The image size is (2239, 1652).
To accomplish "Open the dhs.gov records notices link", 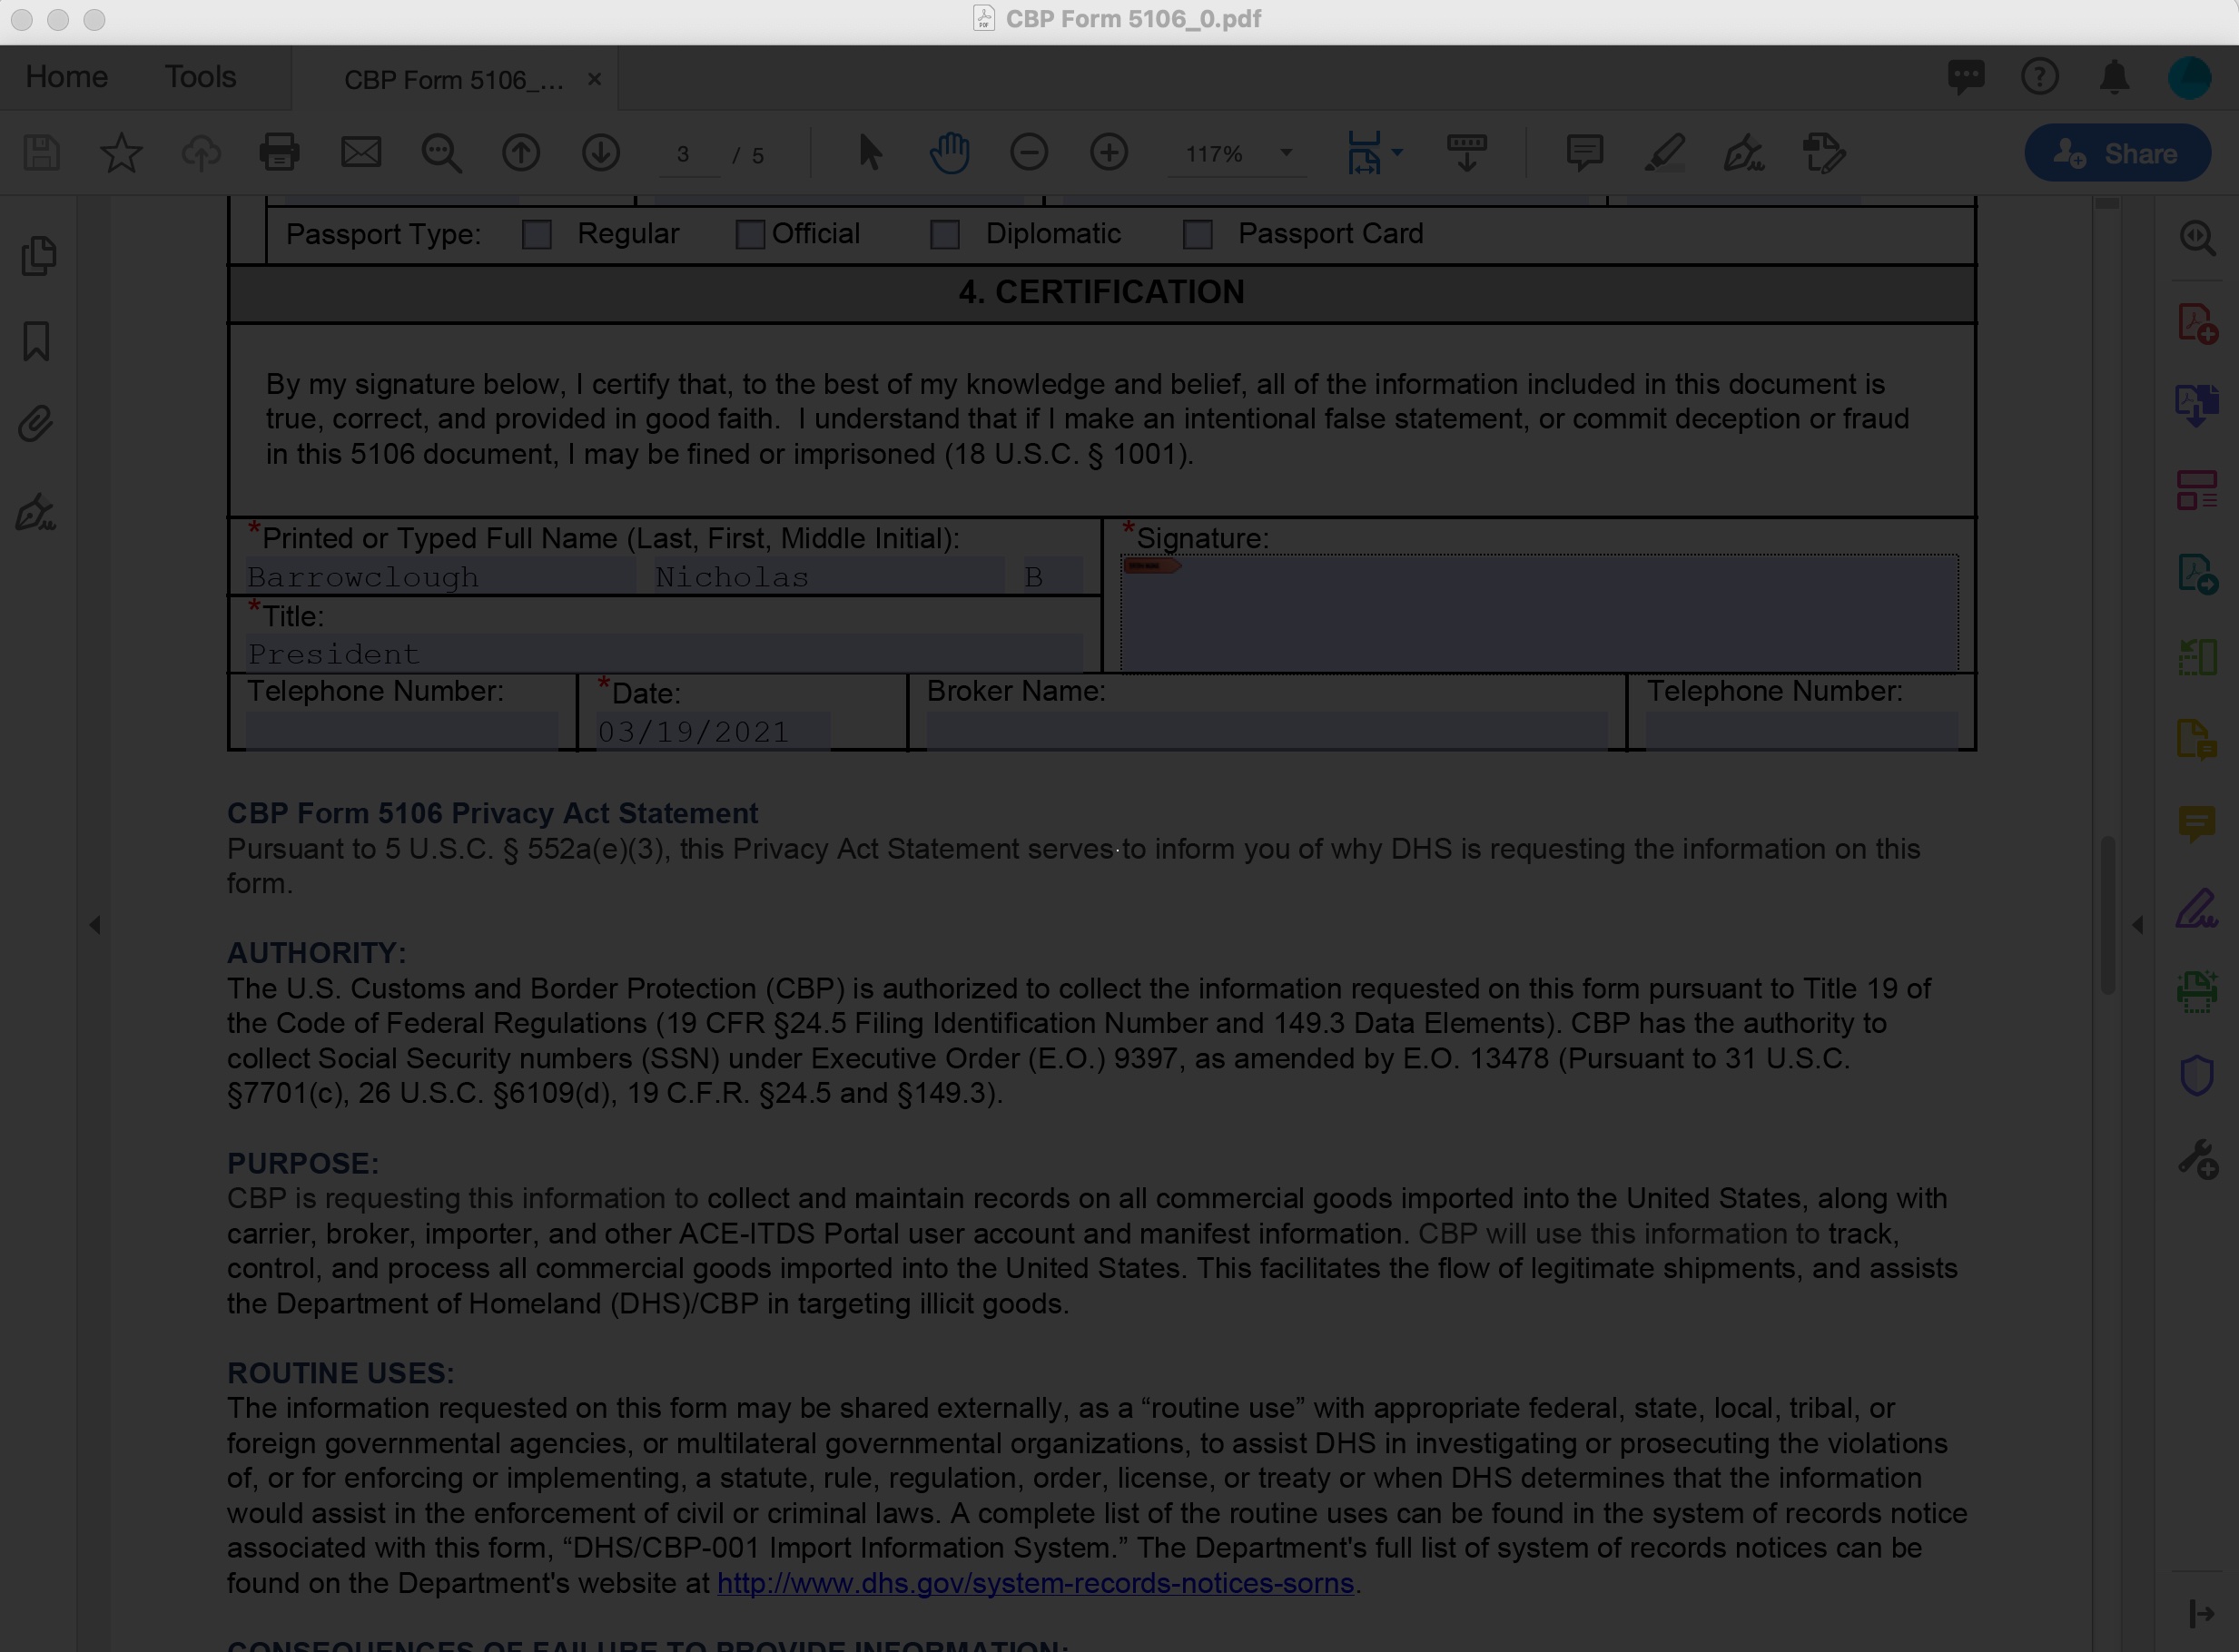I will click(1035, 1583).
